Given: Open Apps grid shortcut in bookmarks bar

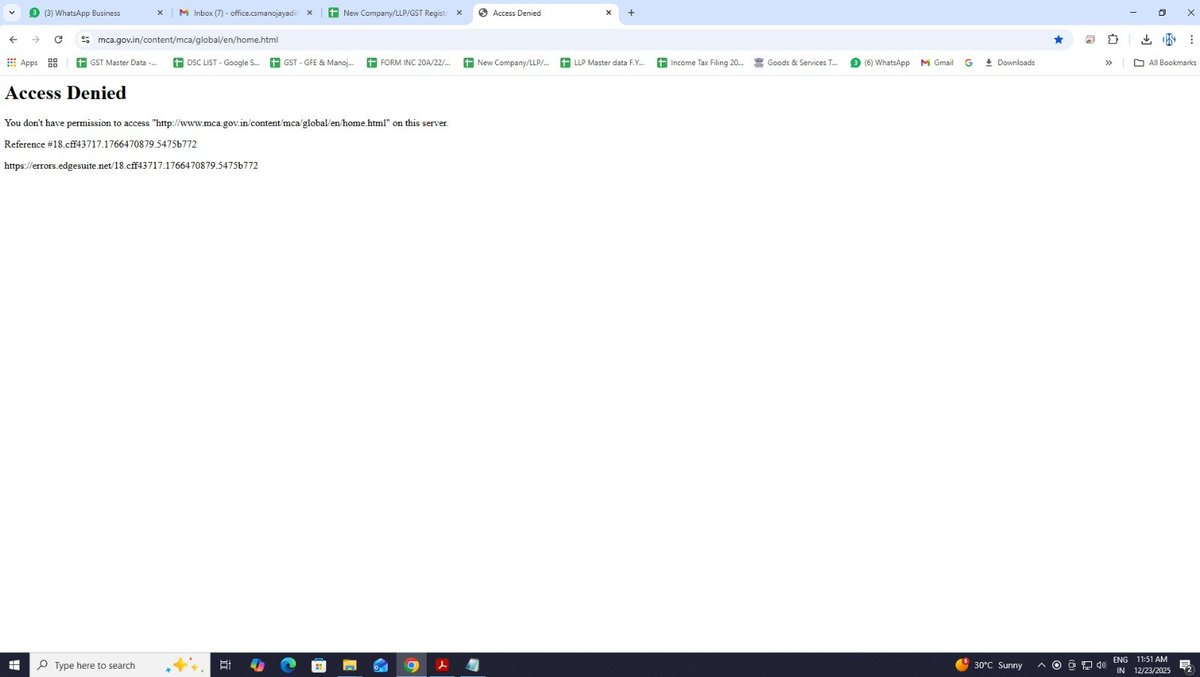Looking at the screenshot, I should click(x=22, y=62).
